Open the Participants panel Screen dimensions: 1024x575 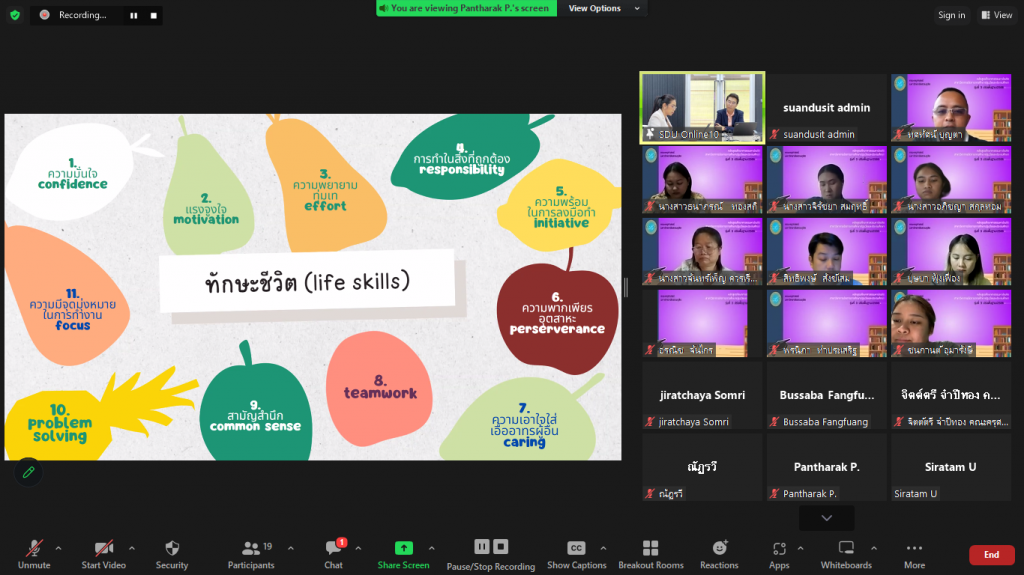point(251,553)
